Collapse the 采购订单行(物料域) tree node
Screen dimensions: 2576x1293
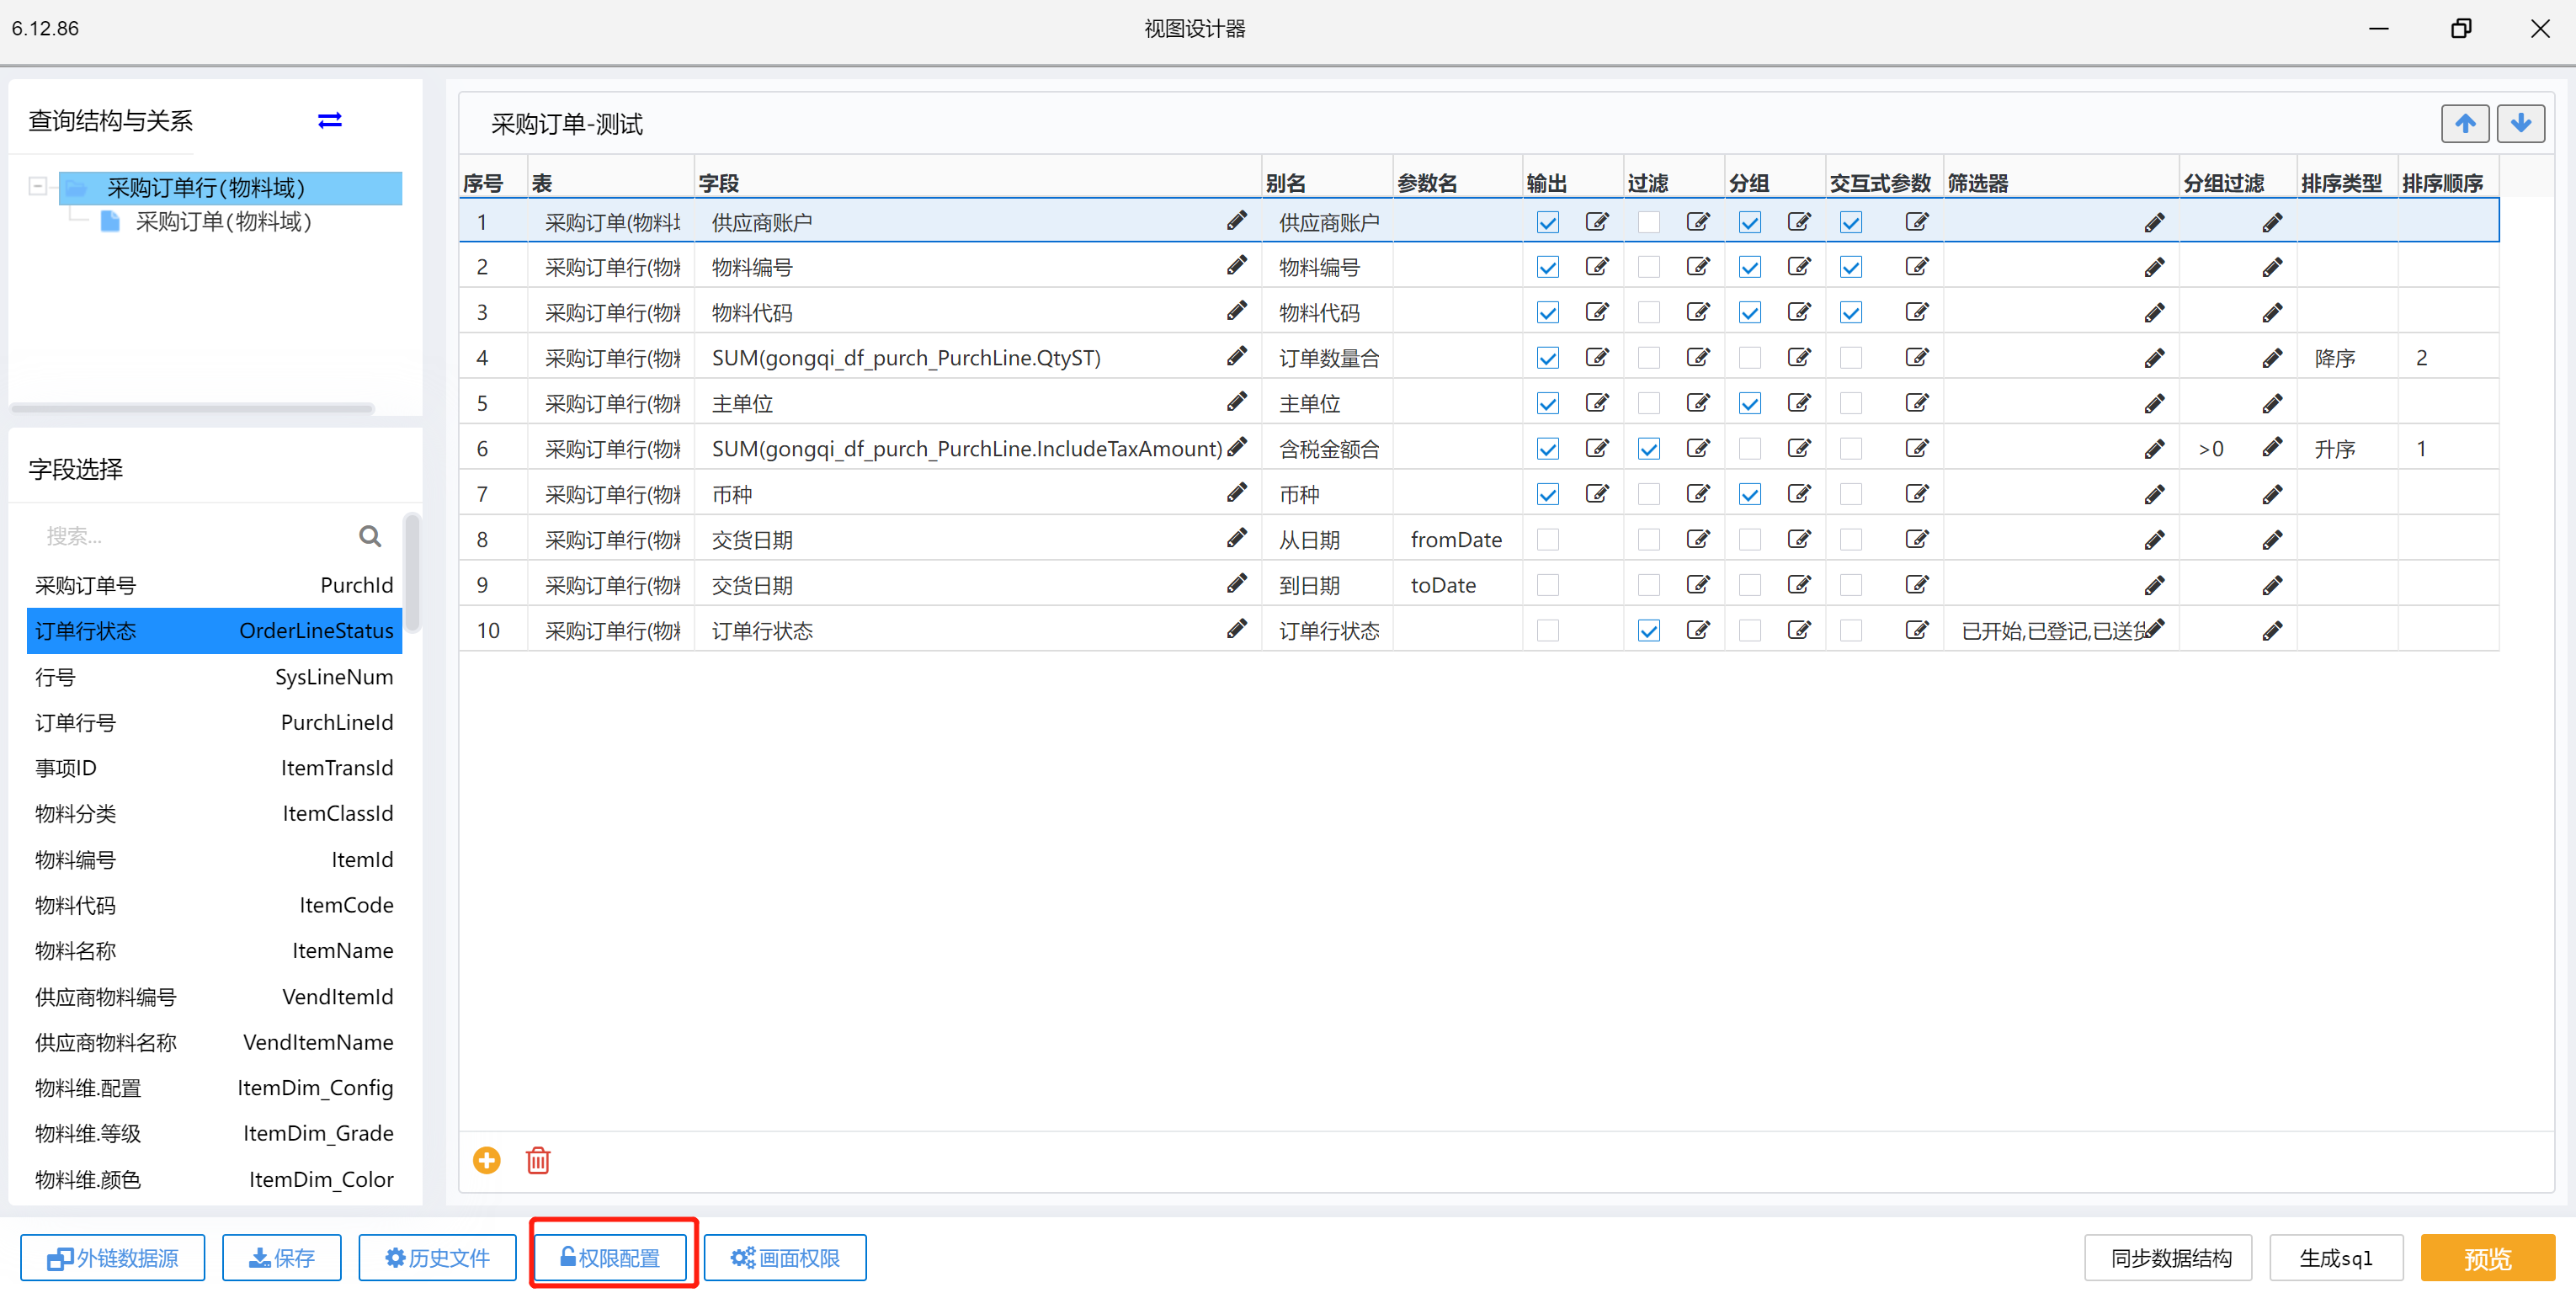tap(38, 186)
